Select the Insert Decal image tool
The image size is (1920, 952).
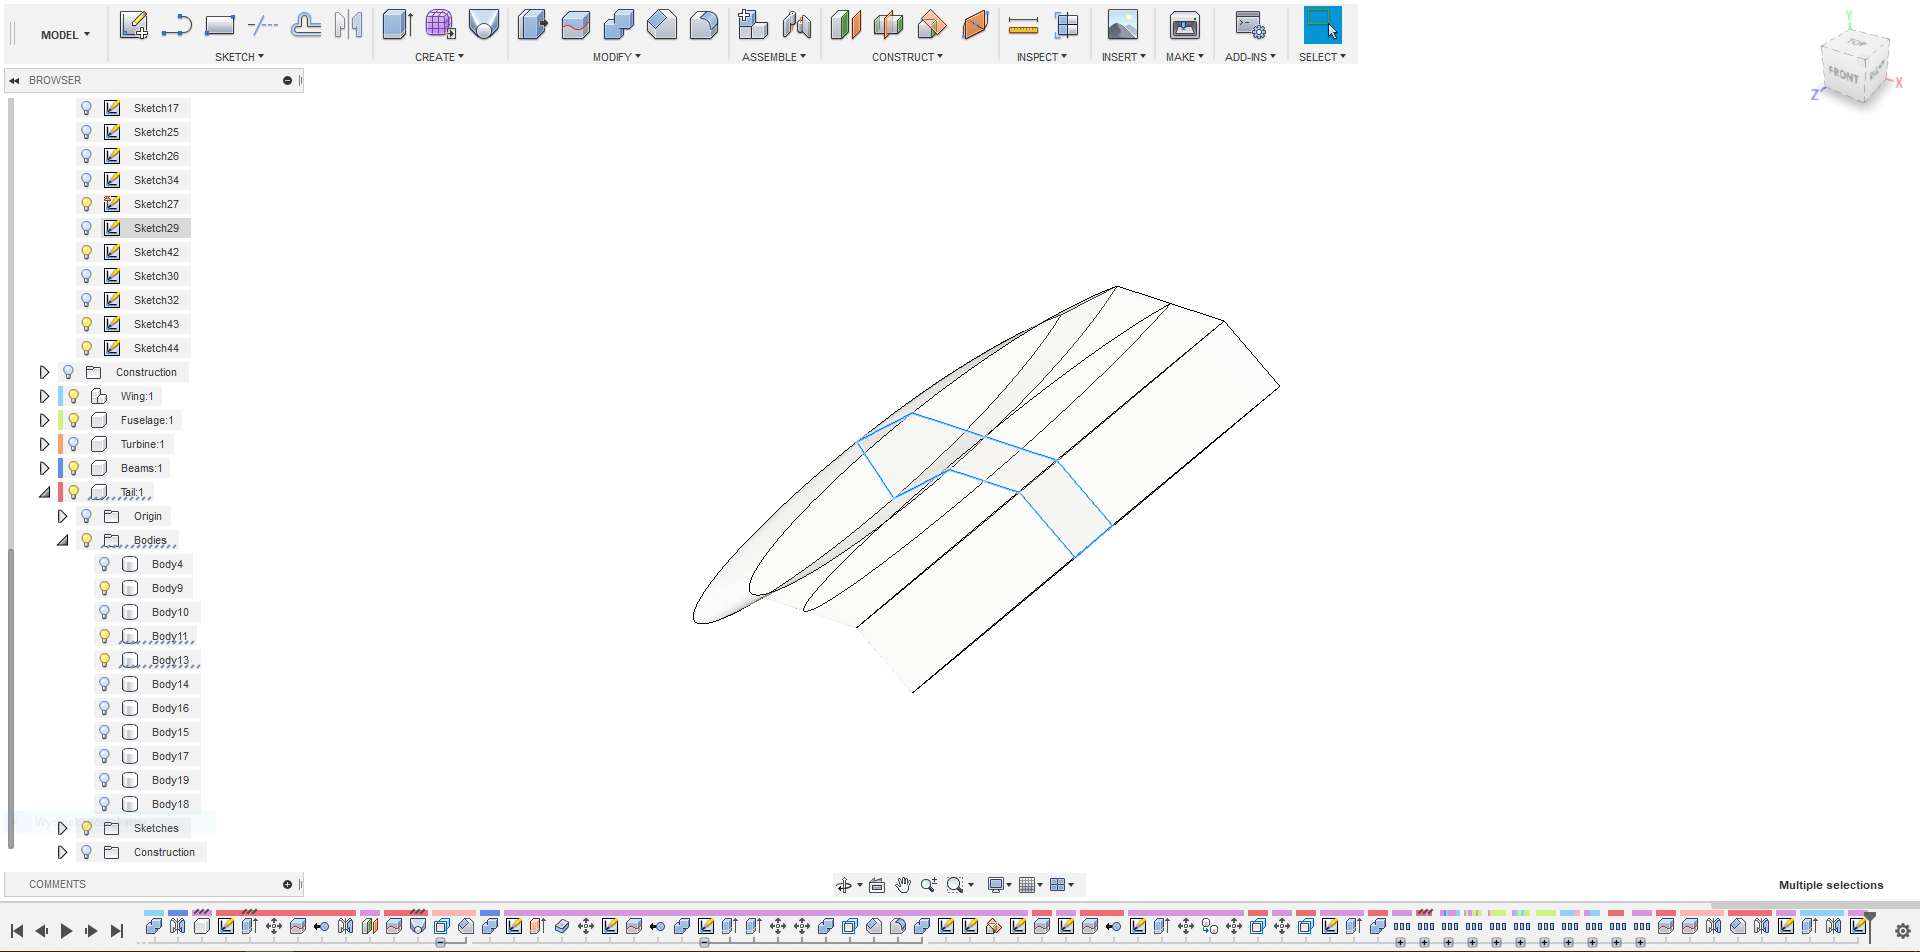click(x=1123, y=25)
